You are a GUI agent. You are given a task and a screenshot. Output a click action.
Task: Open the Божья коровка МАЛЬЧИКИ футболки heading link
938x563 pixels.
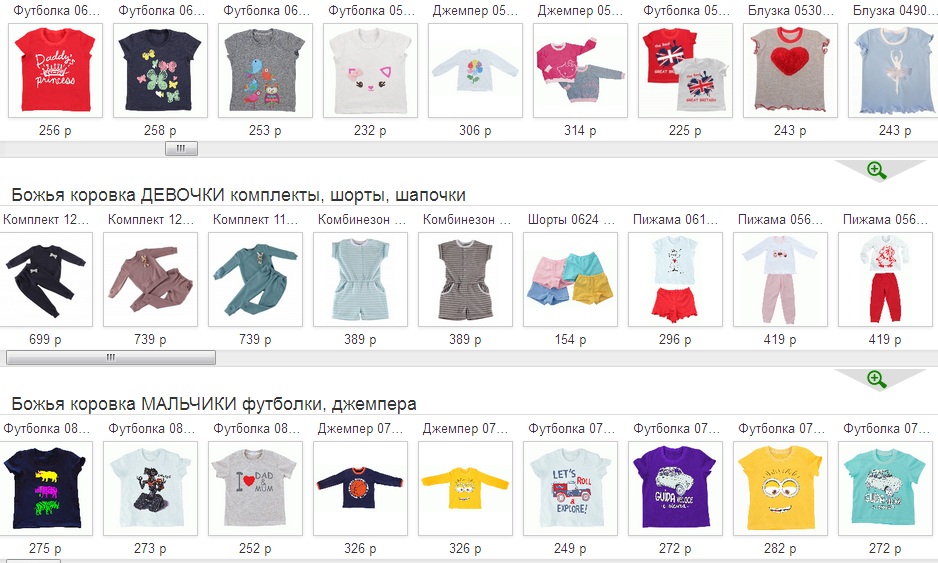(x=214, y=404)
